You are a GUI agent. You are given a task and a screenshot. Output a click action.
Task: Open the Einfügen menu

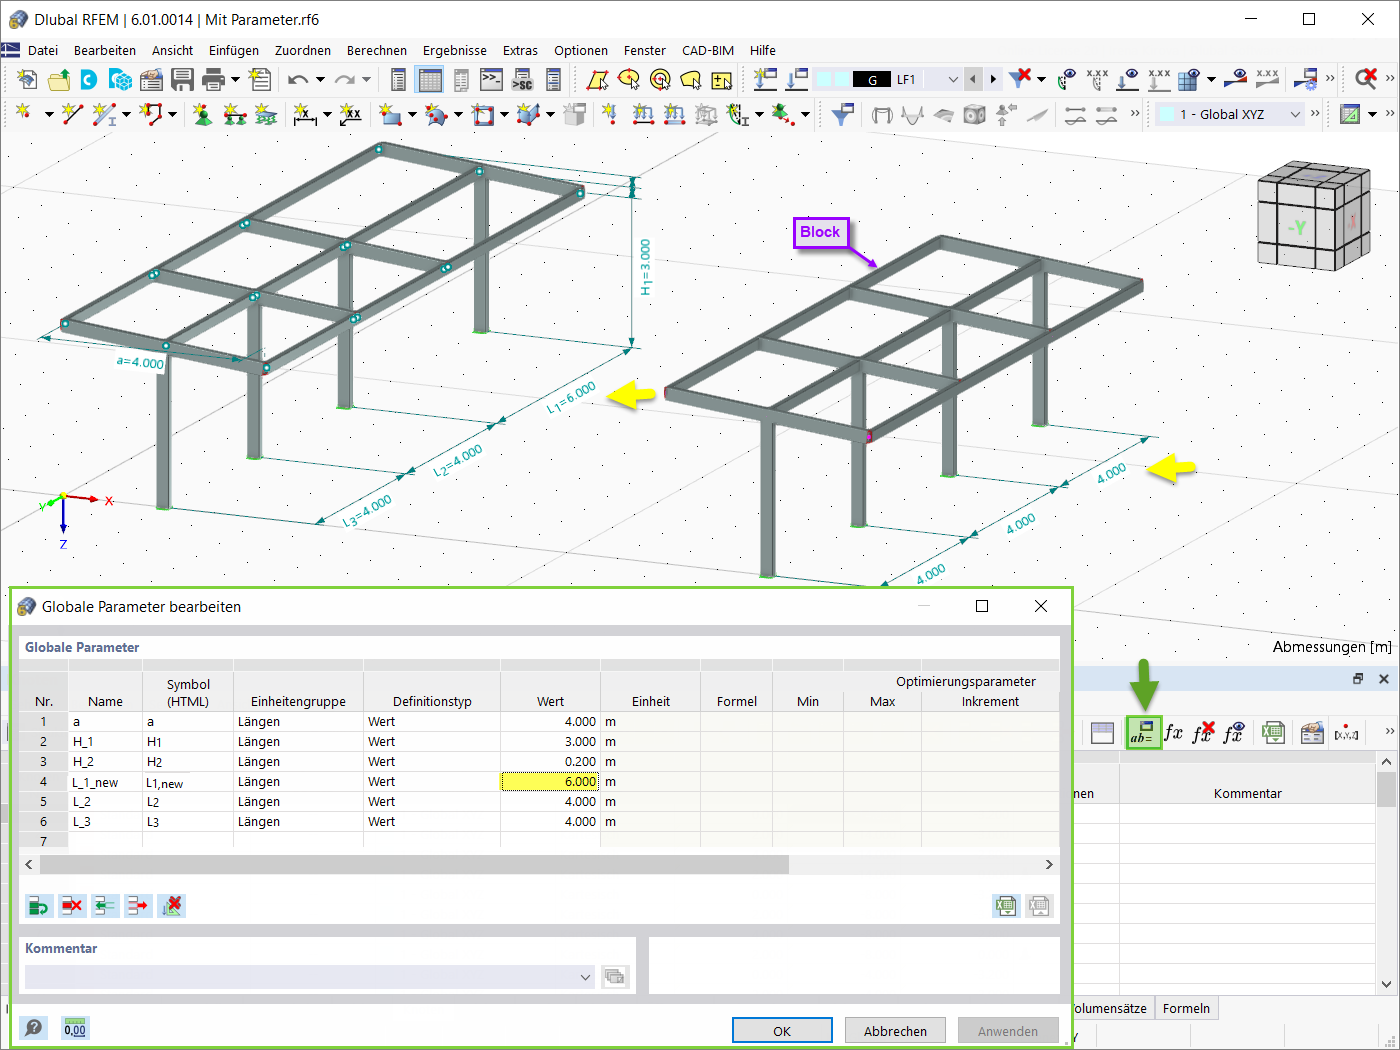(234, 50)
